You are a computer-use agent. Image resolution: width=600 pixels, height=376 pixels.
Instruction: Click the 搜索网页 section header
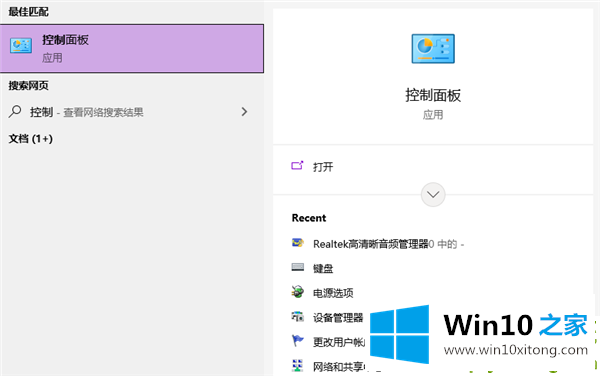[x=29, y=85]
